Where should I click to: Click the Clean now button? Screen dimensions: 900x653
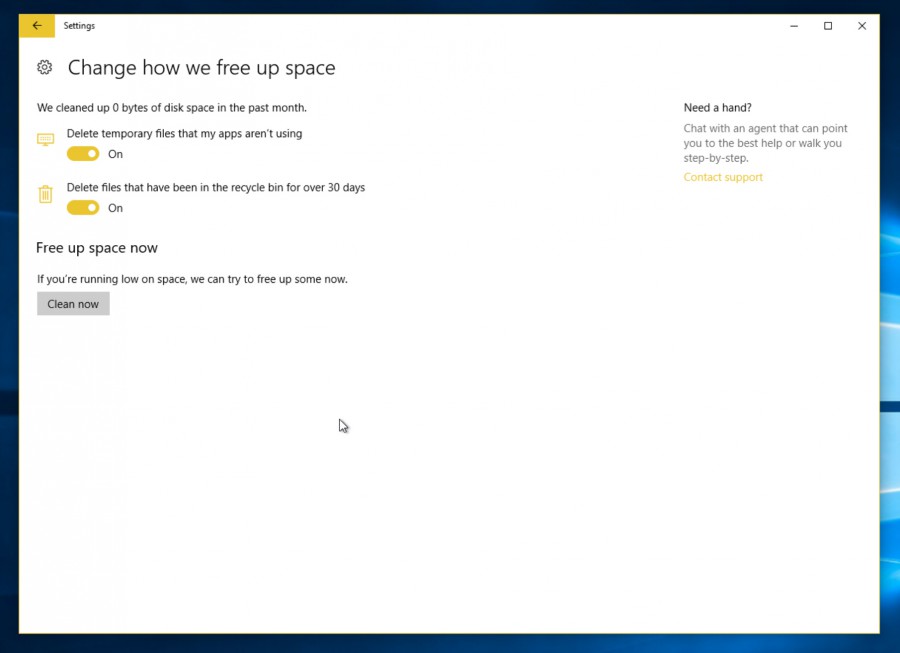pos(73,303)
